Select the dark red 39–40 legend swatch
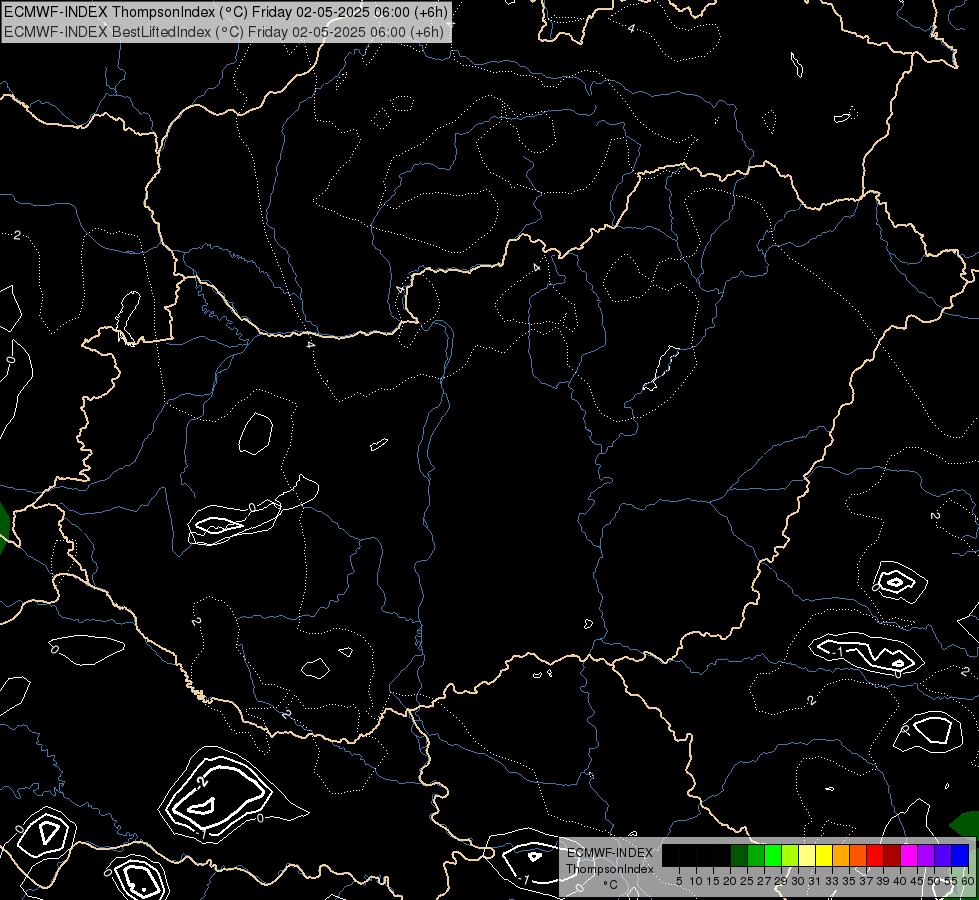This screenshot has width=979, height=900. click(892, 855)
